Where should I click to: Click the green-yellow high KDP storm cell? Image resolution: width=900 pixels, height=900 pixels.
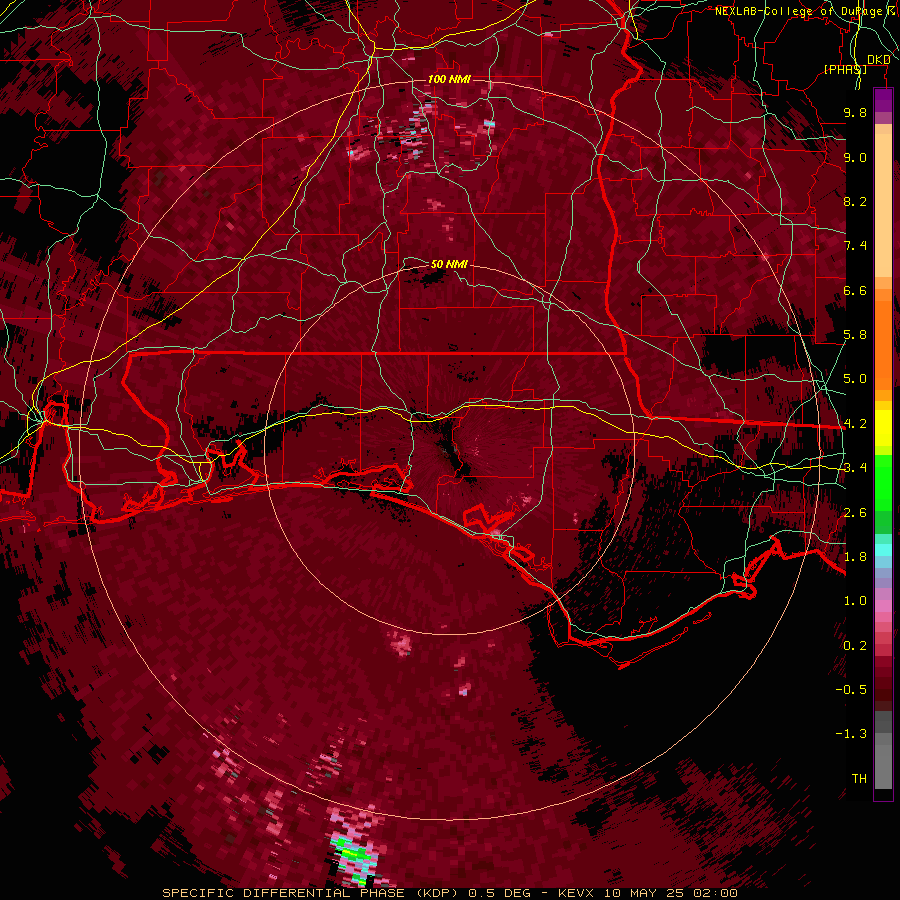coord(354,854)
